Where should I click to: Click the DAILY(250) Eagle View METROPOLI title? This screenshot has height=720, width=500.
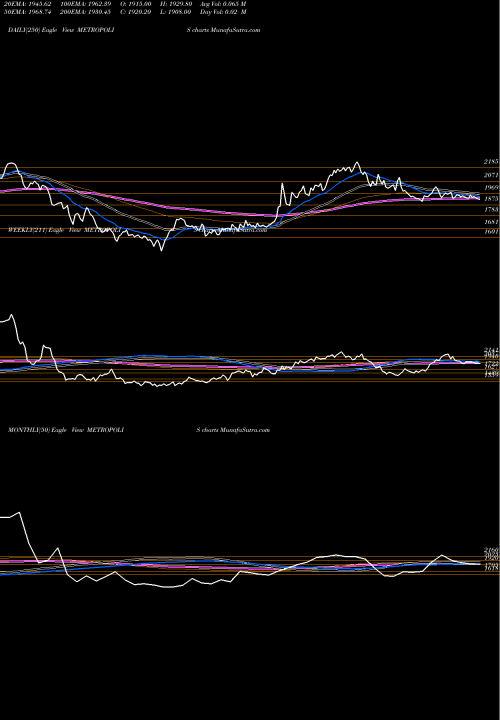pyautogui.click(x=61, y=30)
